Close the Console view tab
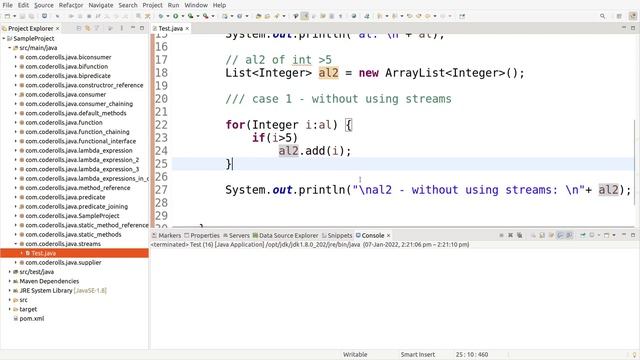Image resolution: width=640 pixels, height=360 pixels. click(x=389, y=236)
